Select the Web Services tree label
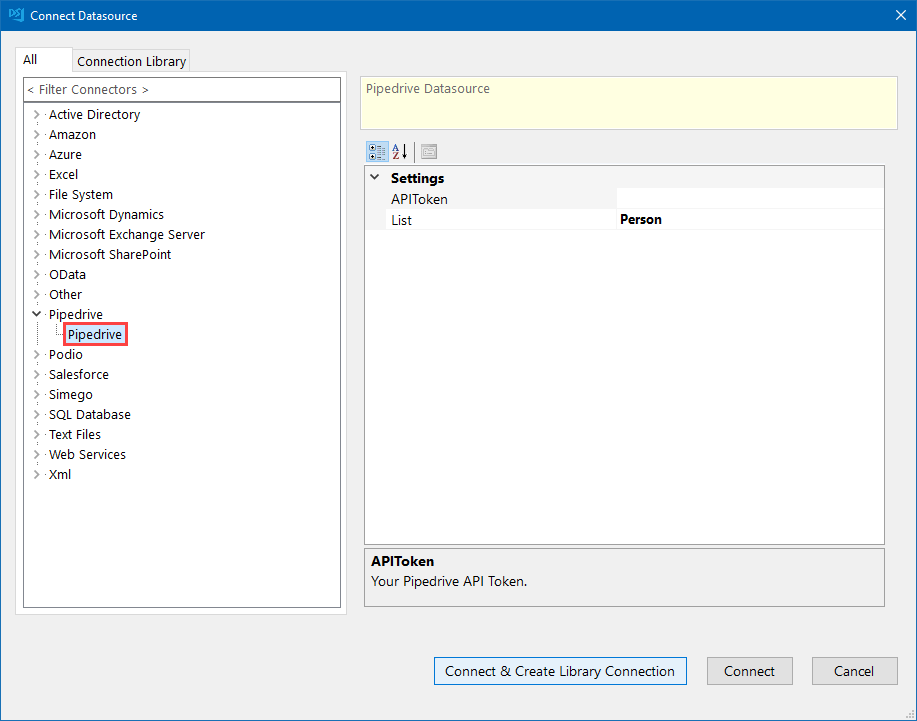 88,454
